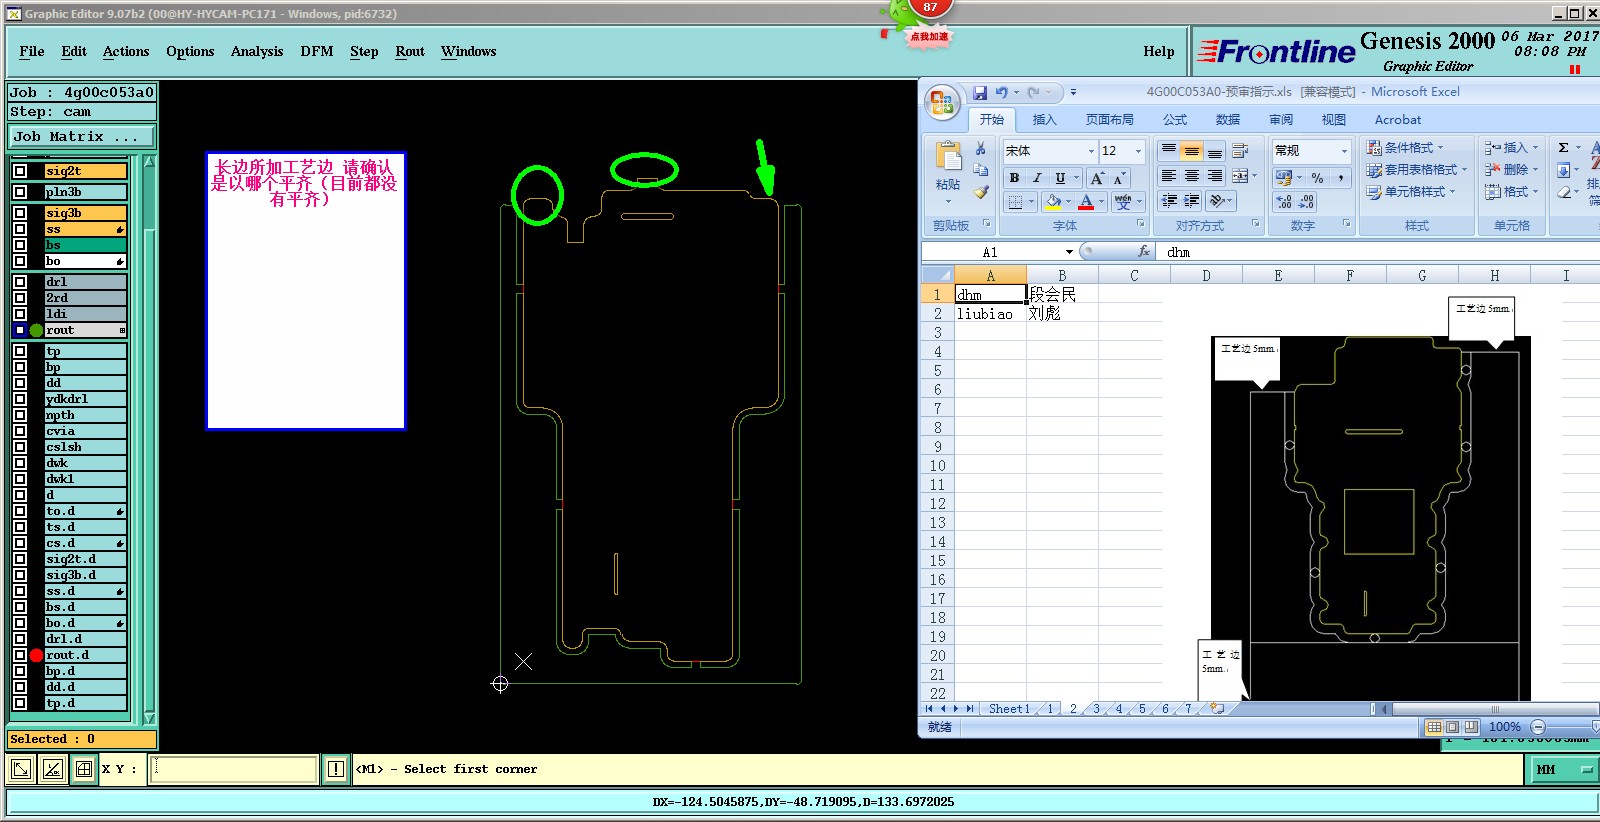
Task: Click the 套用表格格式 button
Action: tap(1416, 170)
